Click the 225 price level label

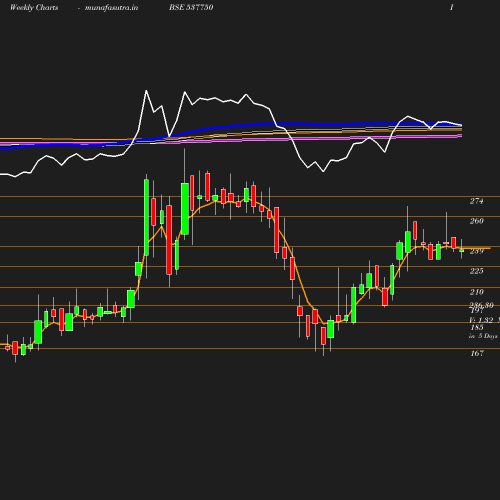pos(477,271)
